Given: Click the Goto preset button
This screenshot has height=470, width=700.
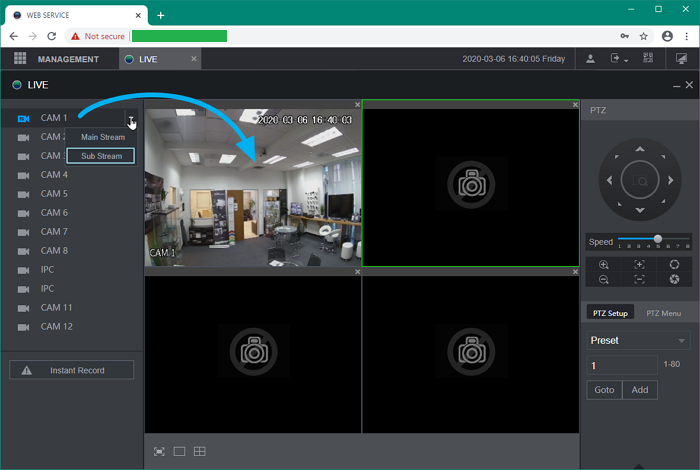Looking at the screenshot, I should click(x=604, y=390).
